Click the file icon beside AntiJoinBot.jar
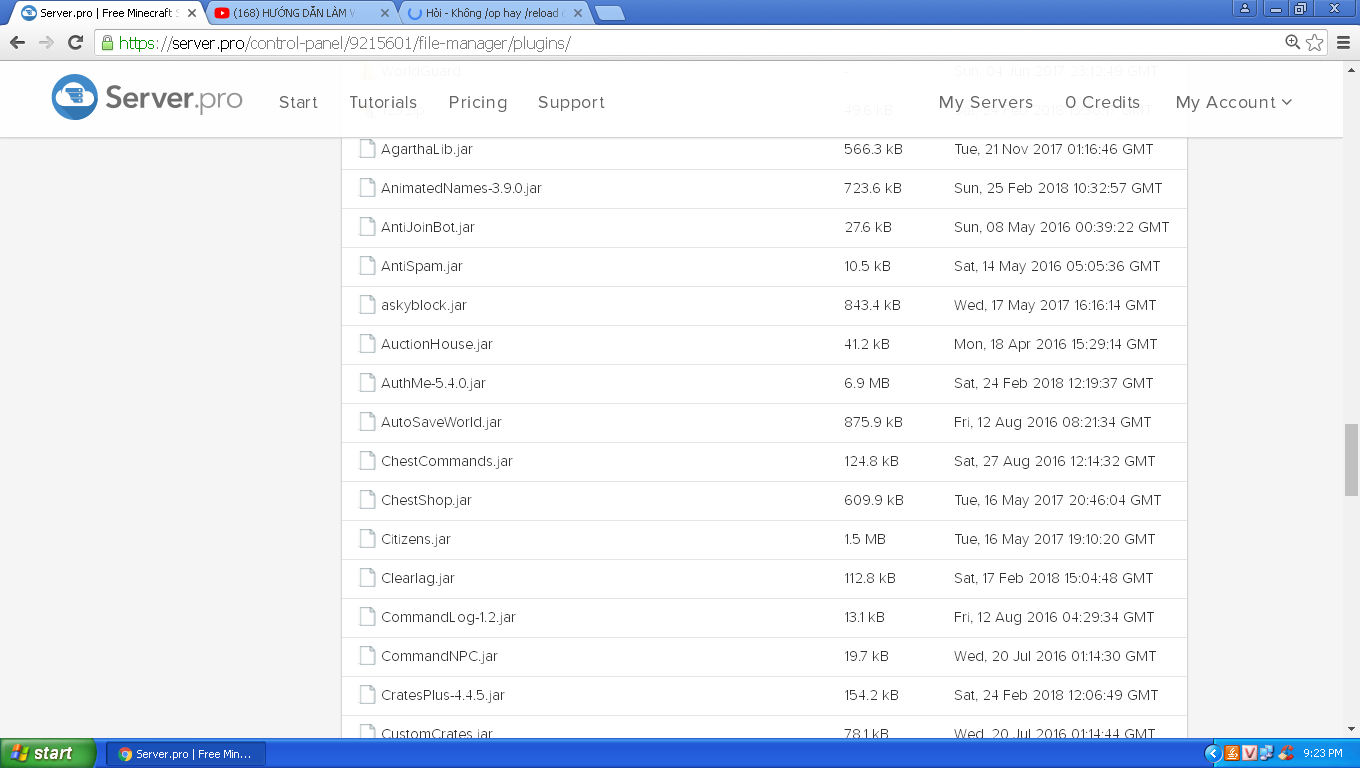The width and height of the screenshot is (1360, 768). coord(368,227)
